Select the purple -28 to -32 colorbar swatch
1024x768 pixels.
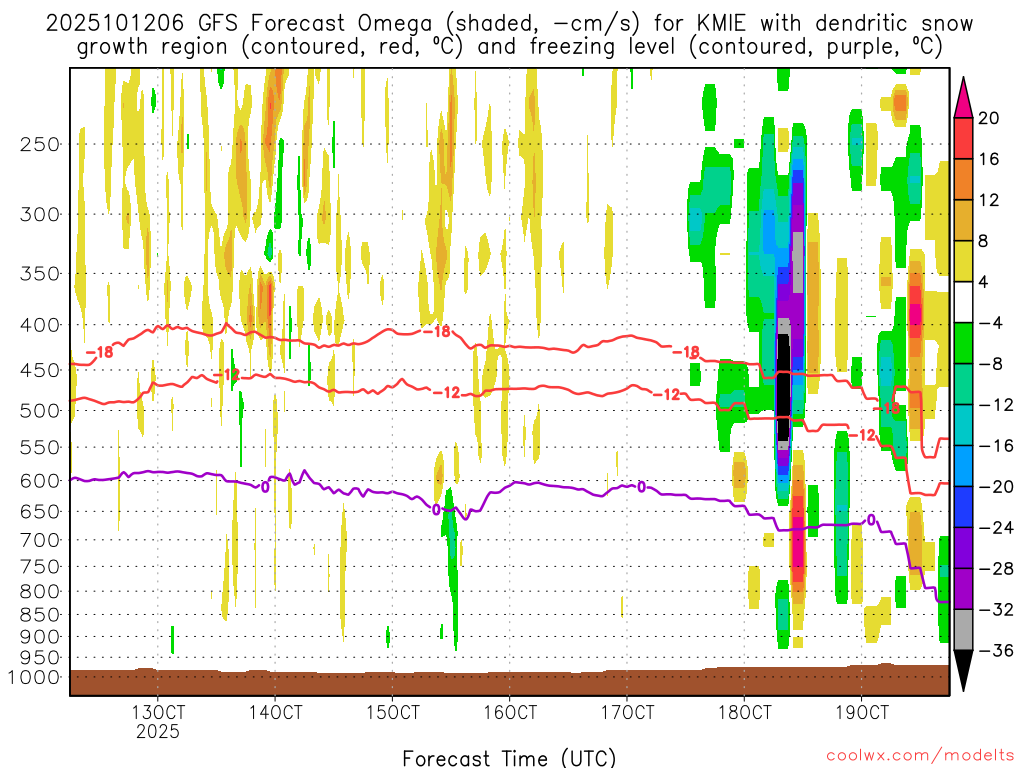965,588
